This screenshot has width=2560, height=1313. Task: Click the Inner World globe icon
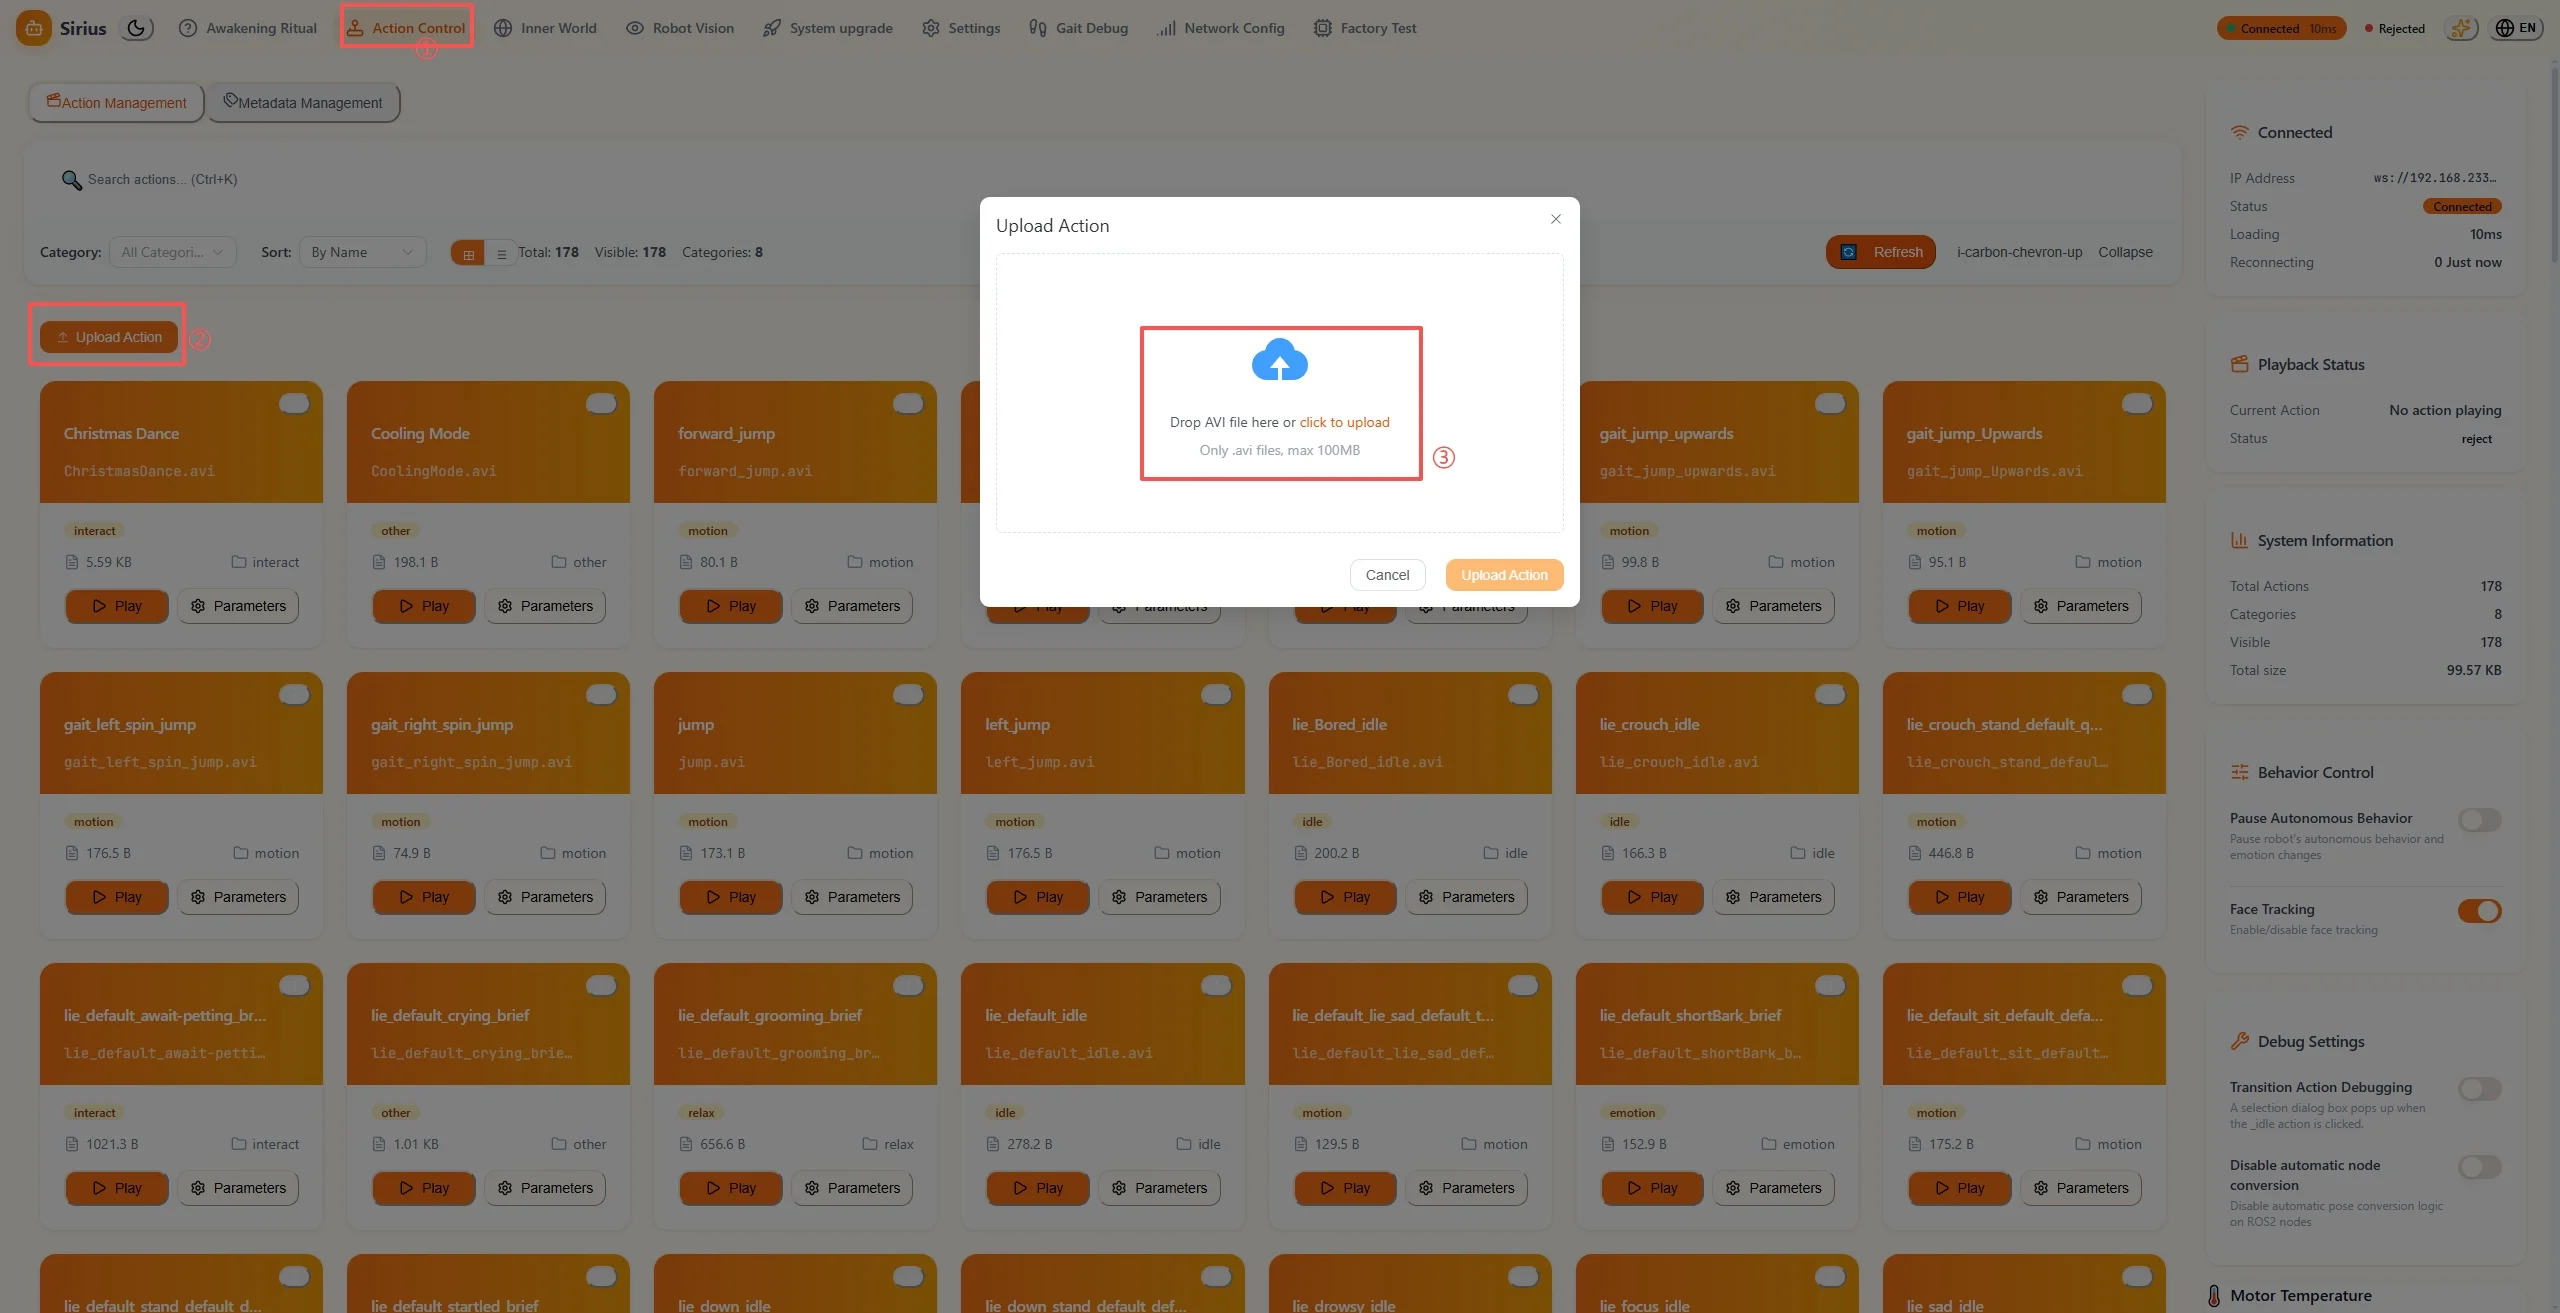tap(503, 28)
